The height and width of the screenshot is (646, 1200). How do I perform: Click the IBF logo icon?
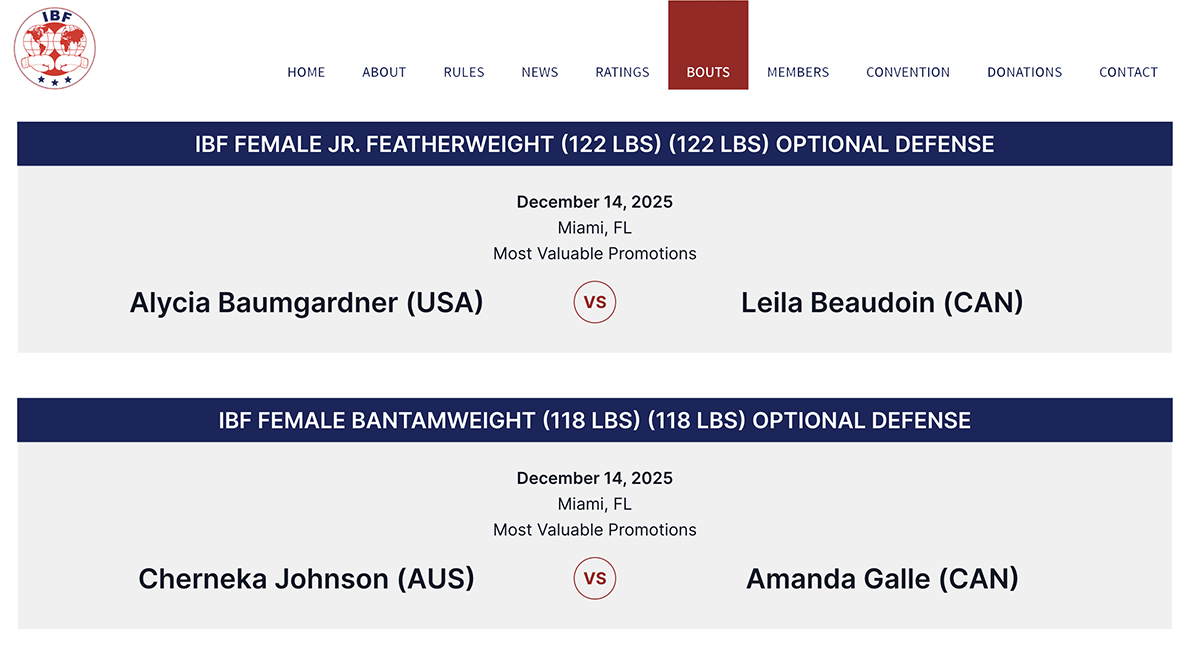coord(53,46)
